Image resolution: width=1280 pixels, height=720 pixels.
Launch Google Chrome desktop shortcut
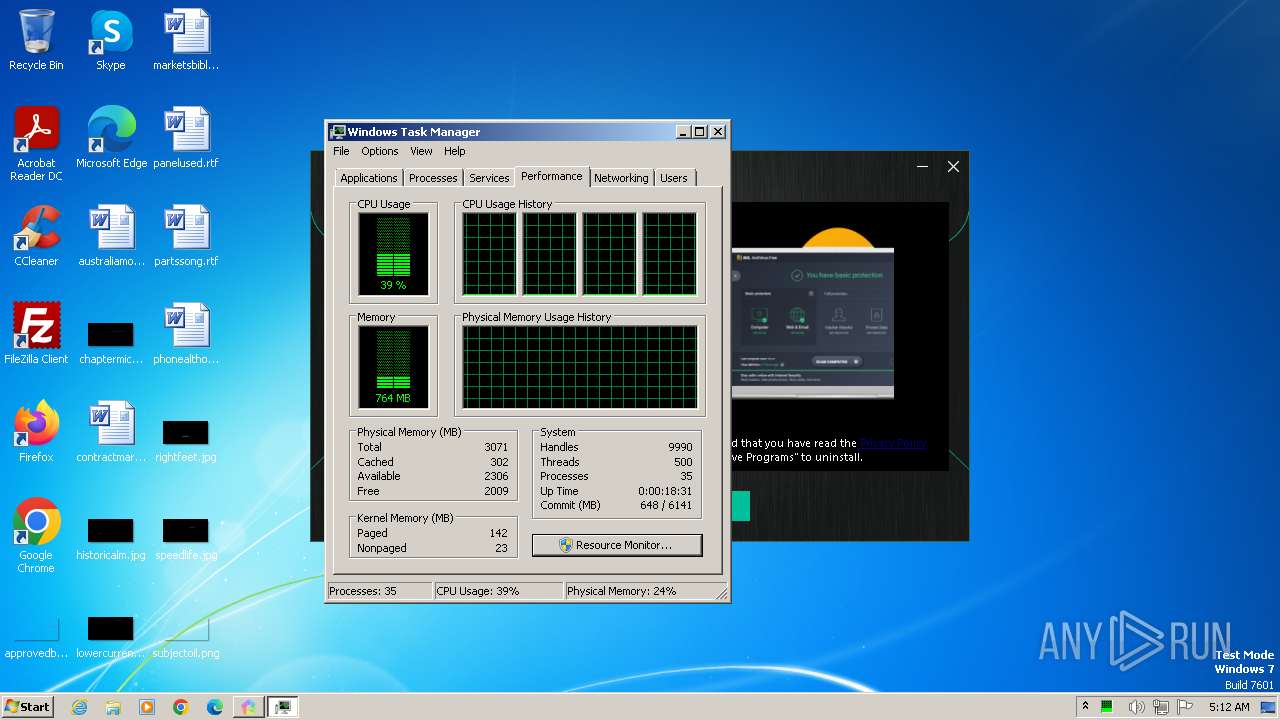36,536
